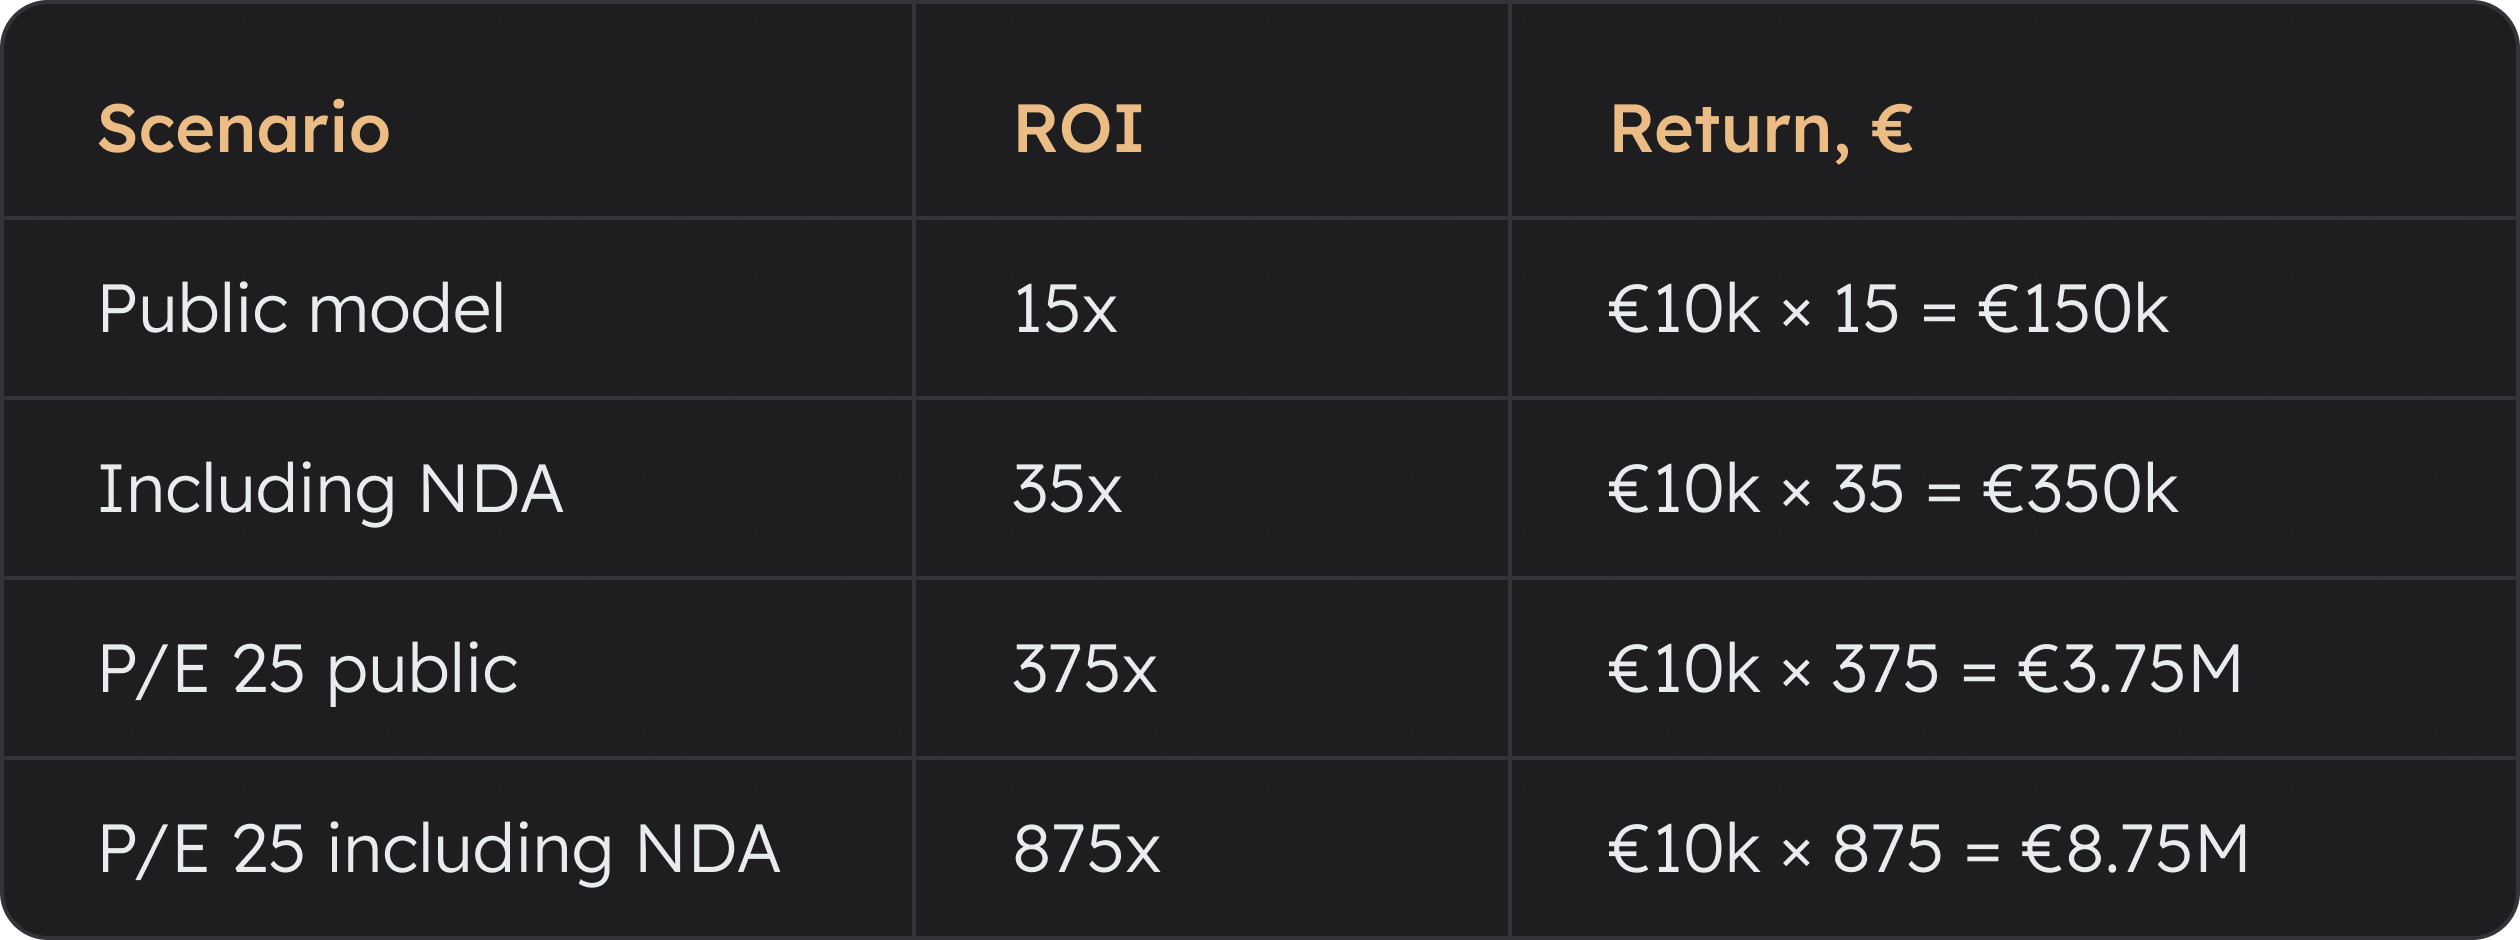Image resolution: width=2520 pixels, height=940 pixels.
Task: Click the €3.75M return calculation
Action: 1925,668
